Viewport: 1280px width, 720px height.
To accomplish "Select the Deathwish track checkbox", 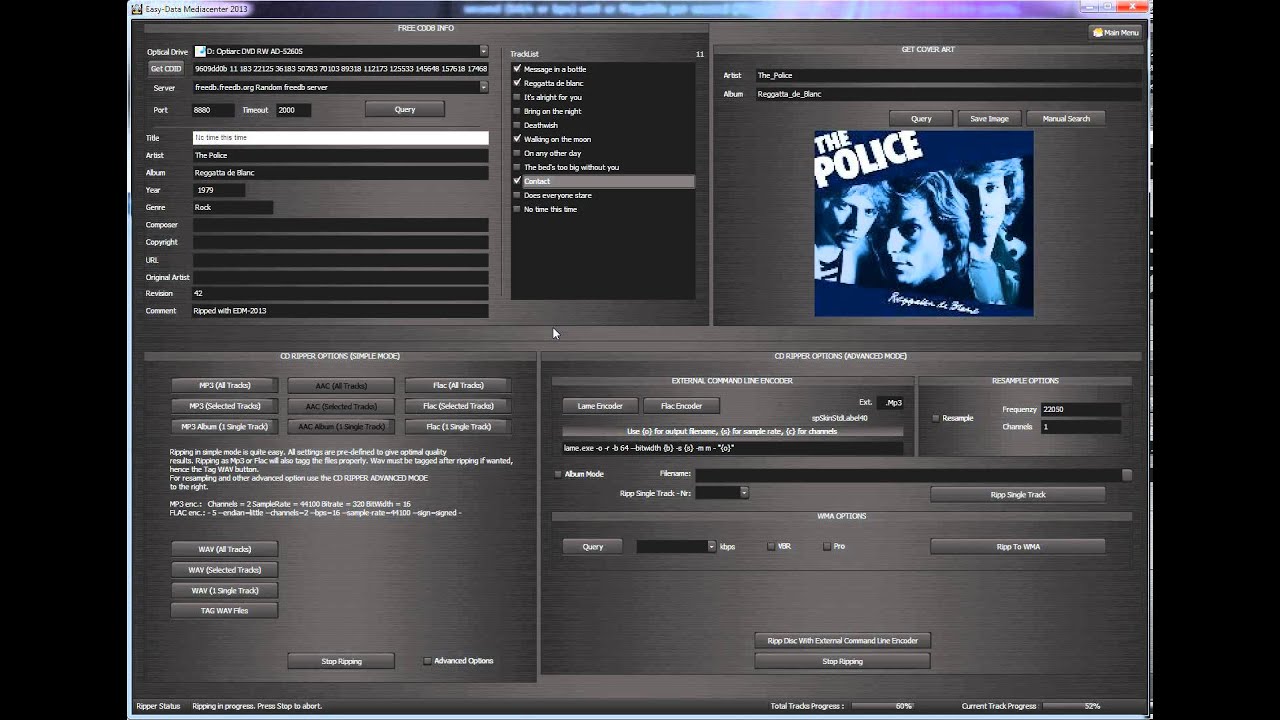I will click(517, 125).
